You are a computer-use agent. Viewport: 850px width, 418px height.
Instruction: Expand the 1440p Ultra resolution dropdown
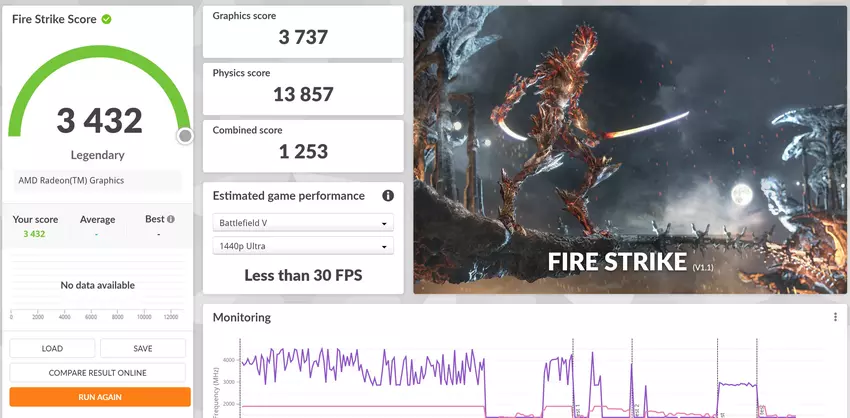coord(302,247)
